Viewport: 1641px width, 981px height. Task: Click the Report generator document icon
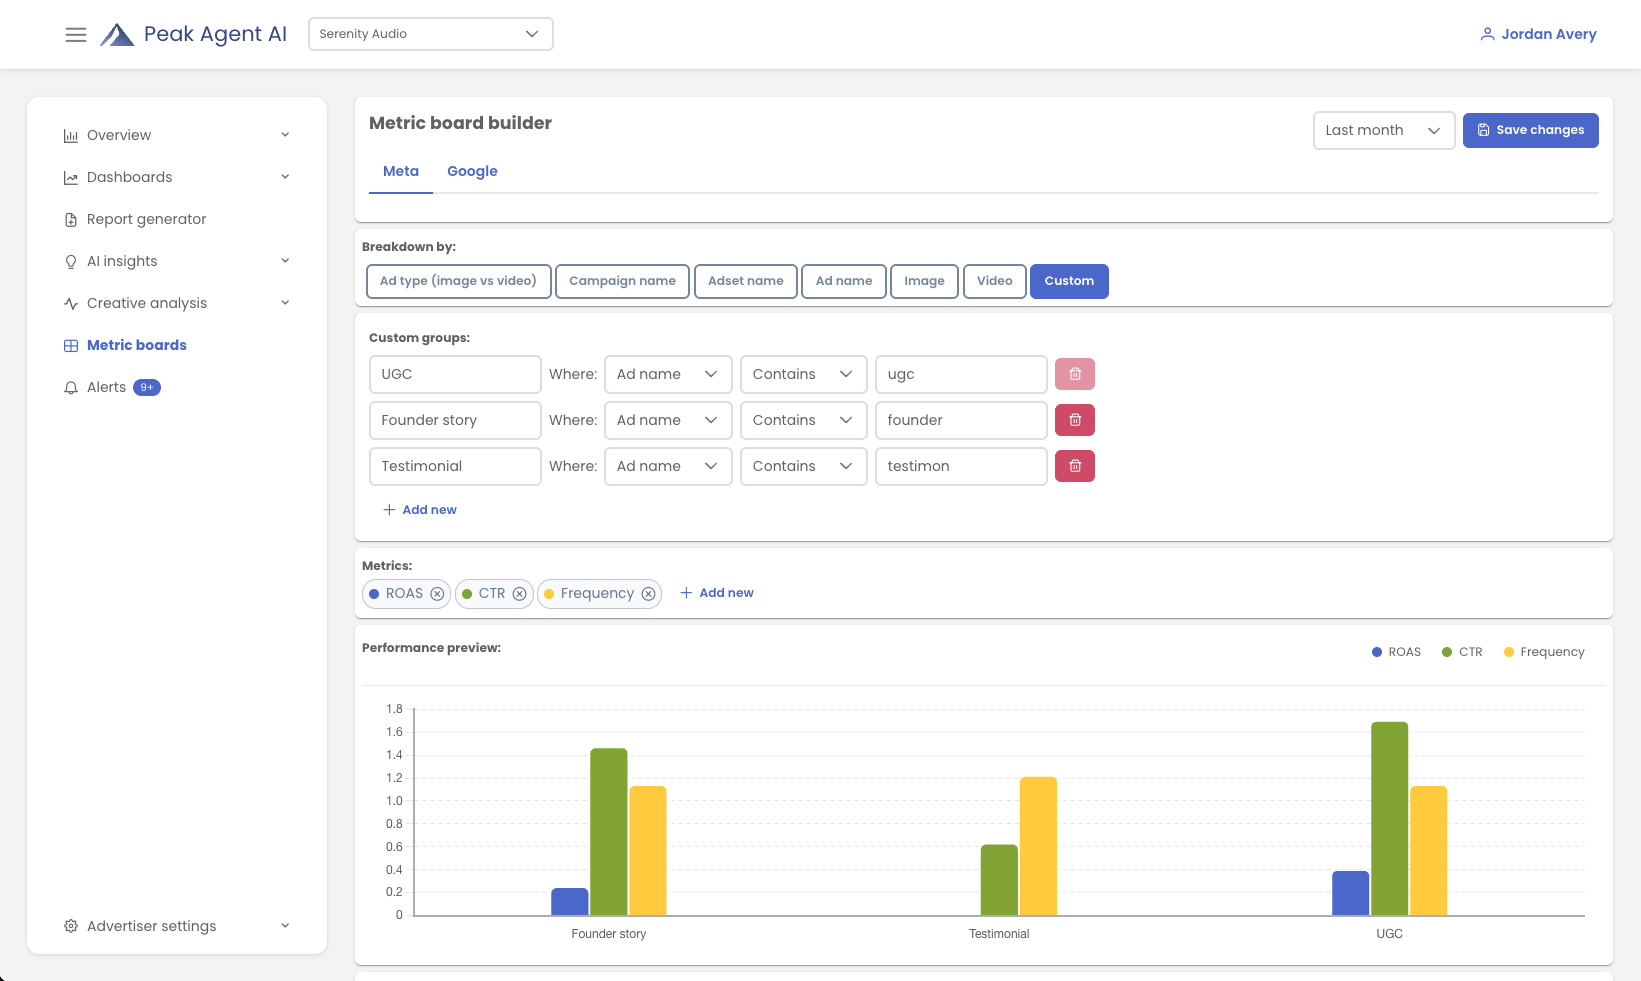(x=70, y=219)
